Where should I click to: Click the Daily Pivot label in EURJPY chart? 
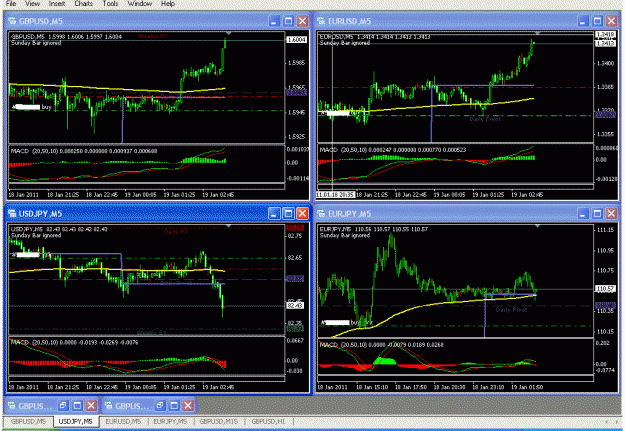[x=511, y=309]
